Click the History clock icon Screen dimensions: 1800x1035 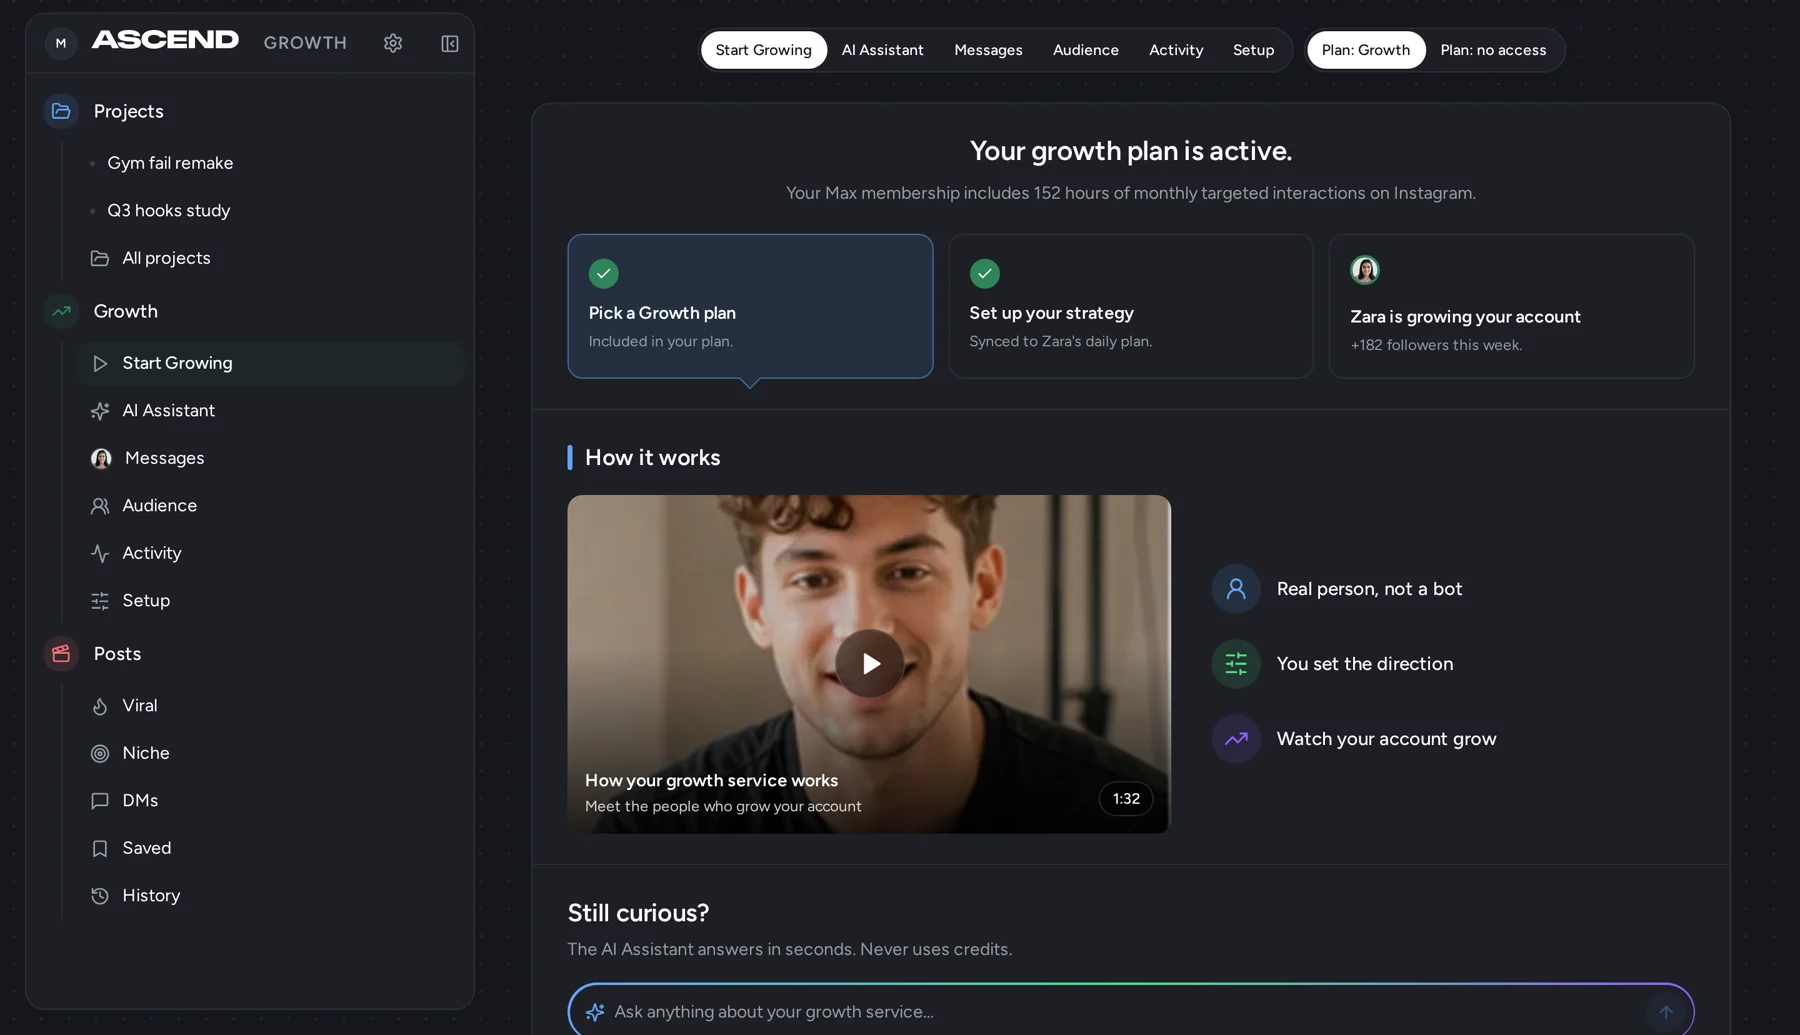(x=100, y=896)
